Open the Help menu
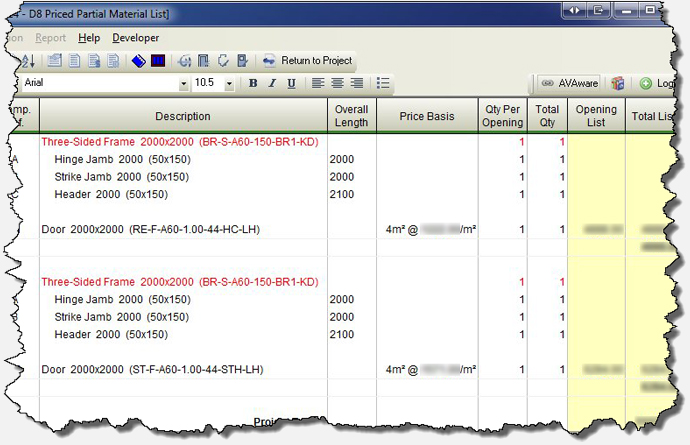Screen dimensions: 690x445 point(89,38)
